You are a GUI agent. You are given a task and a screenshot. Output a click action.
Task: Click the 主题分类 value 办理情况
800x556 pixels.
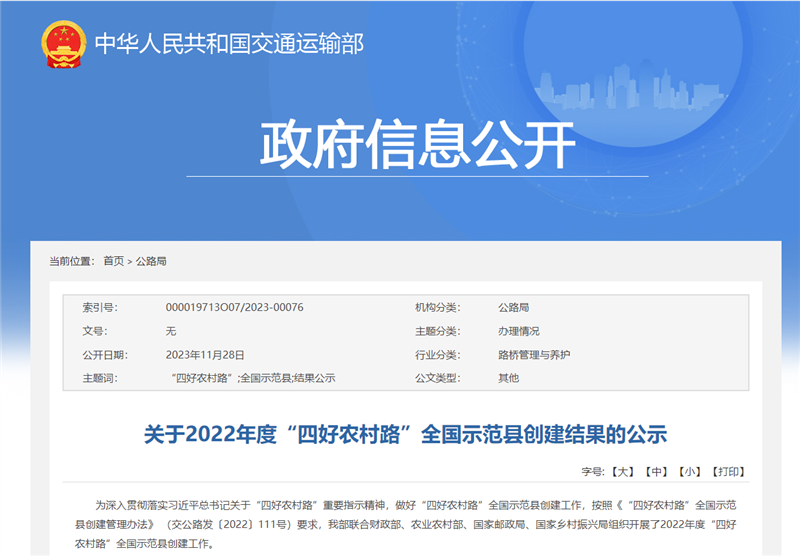518,331
